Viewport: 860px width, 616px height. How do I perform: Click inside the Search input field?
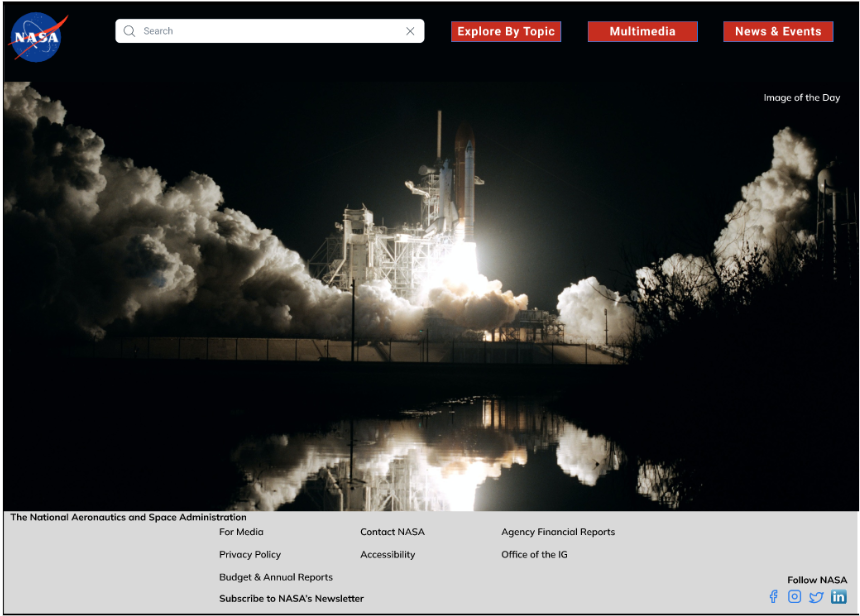(x=270, y=31)
